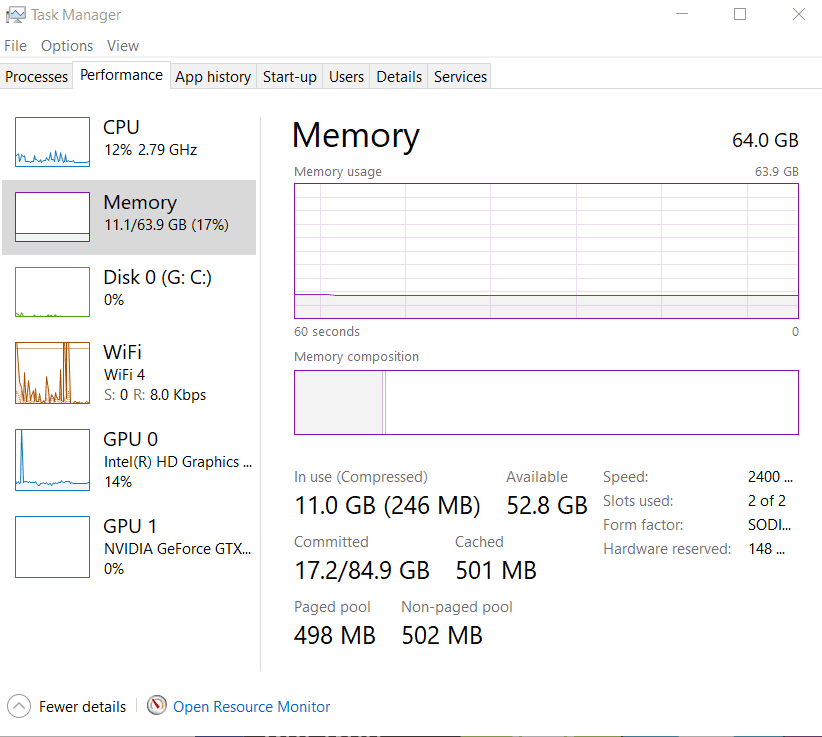The width and height of the screenshot is (822, 737).
Task: Open the File menu
Action: [15, 46]
